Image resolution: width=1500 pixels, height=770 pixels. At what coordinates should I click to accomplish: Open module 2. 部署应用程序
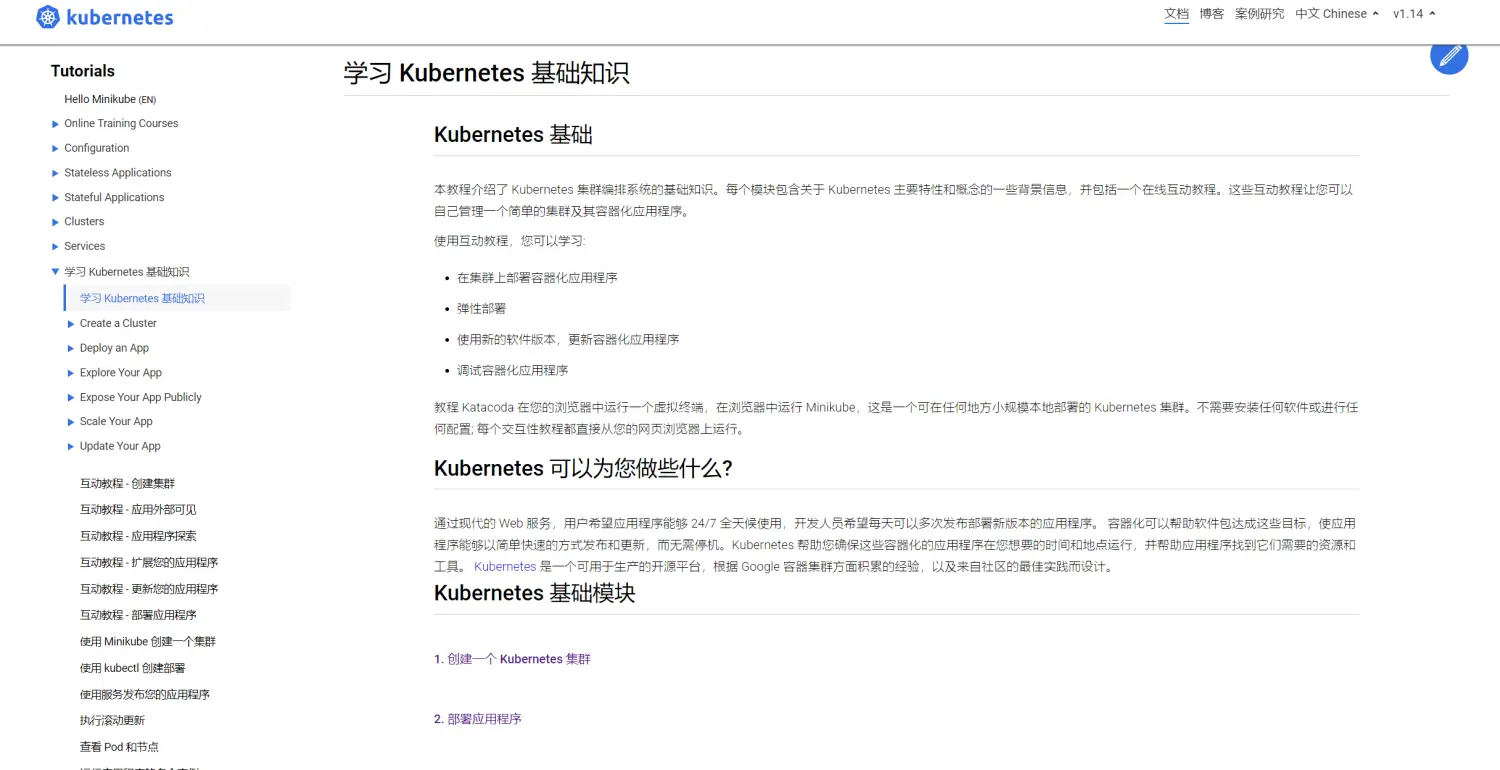pos(478,719)
